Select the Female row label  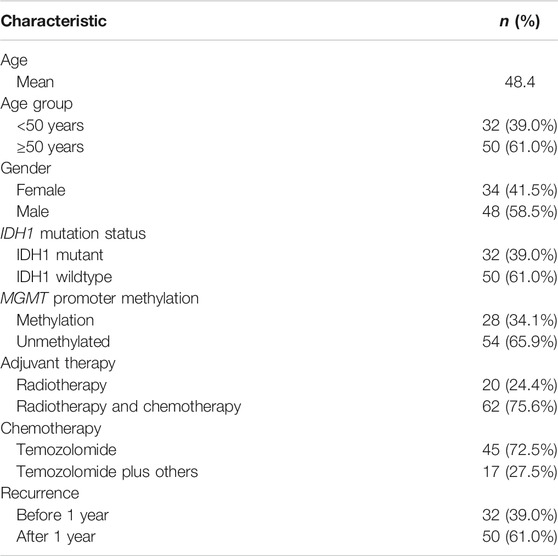(x=41, y=190)
